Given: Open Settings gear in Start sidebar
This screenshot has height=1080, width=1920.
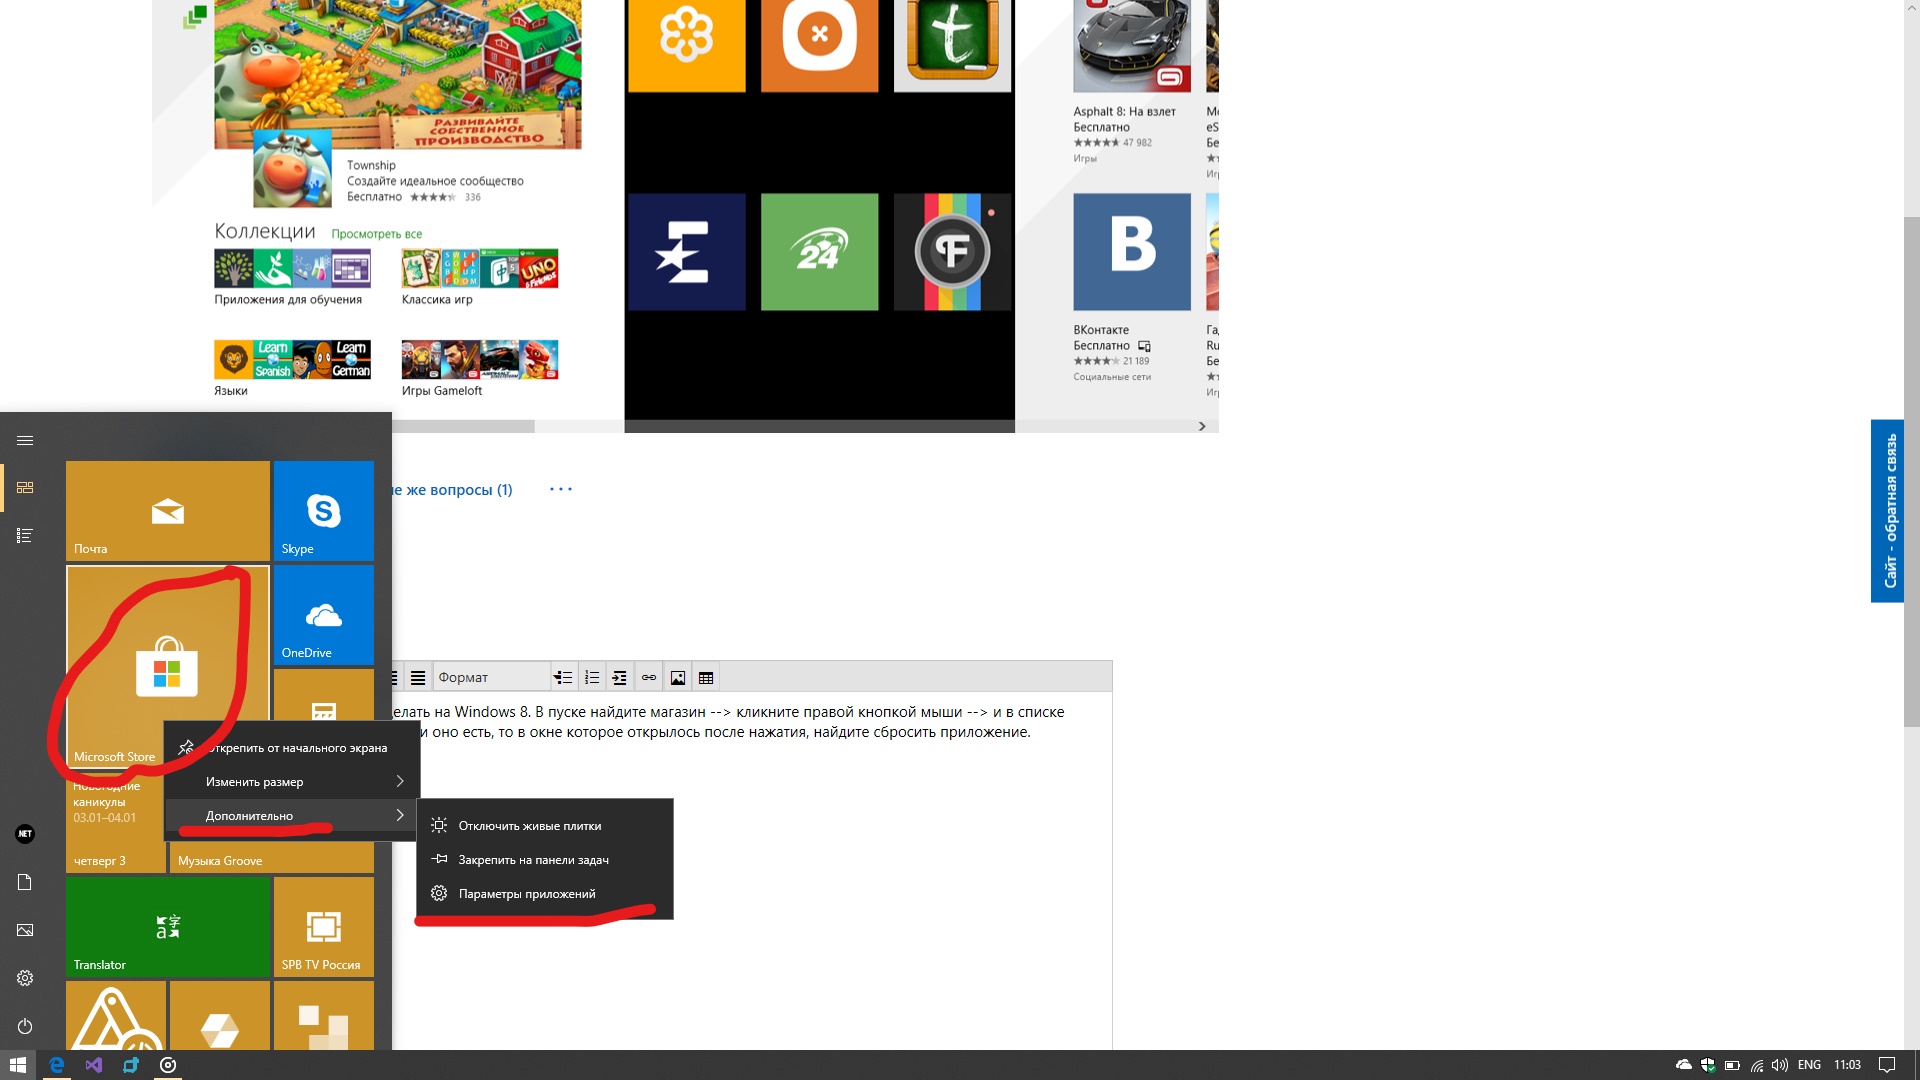Looking at the screenshot, I should (x=25, y=978).
